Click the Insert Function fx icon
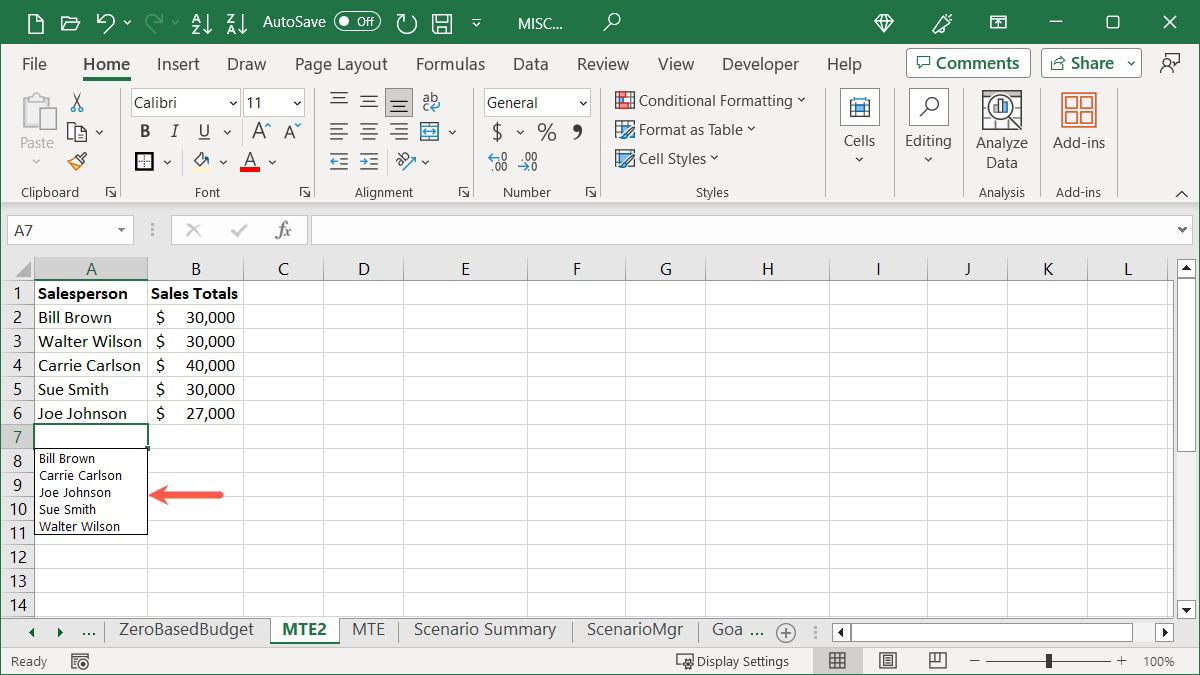Image resolution: width=1200 pixels, height=675 pixels. tap(283, 229)
